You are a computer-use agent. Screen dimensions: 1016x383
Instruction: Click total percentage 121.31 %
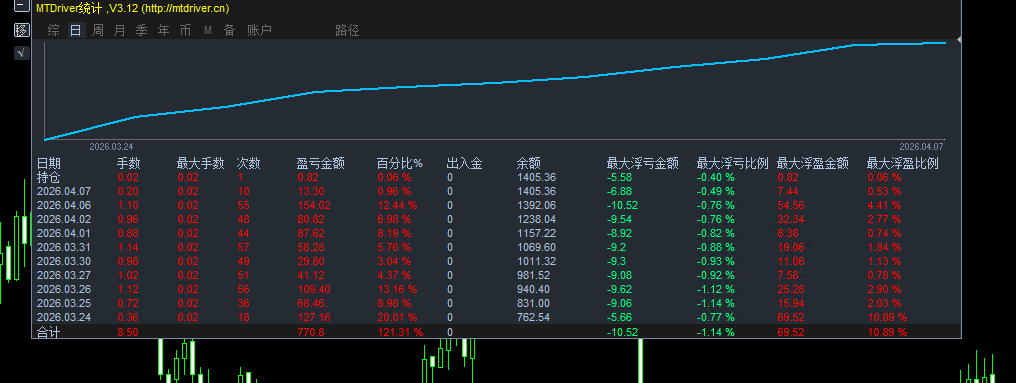(400, 332)
